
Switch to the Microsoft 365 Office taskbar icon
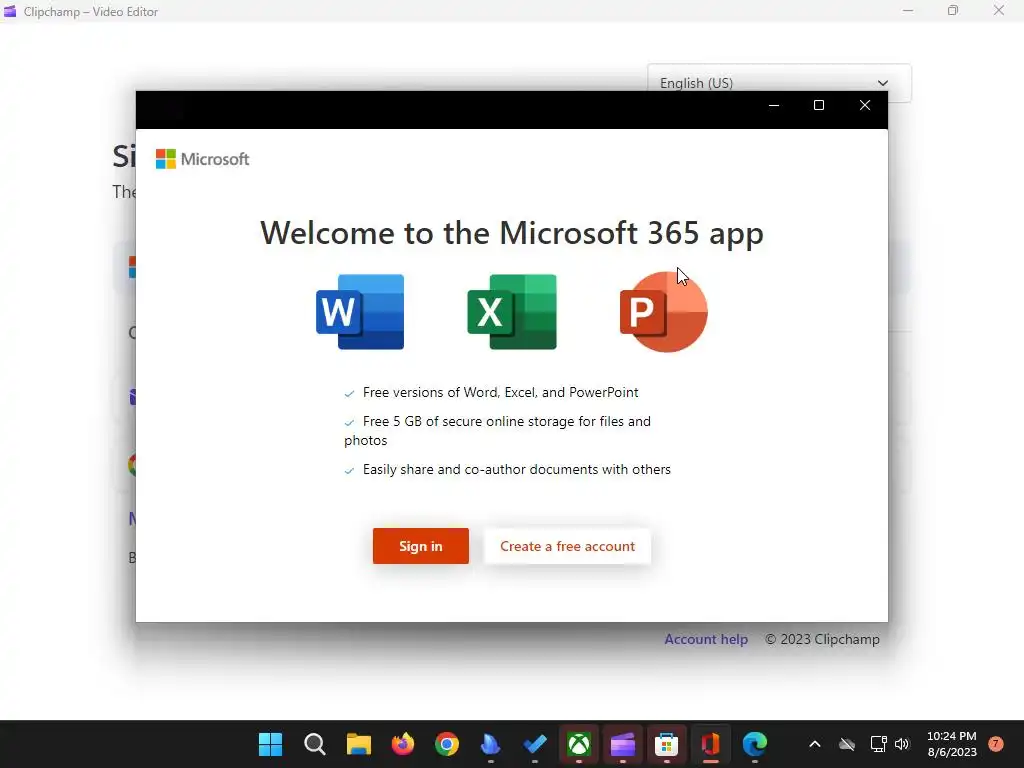point(711,744)
